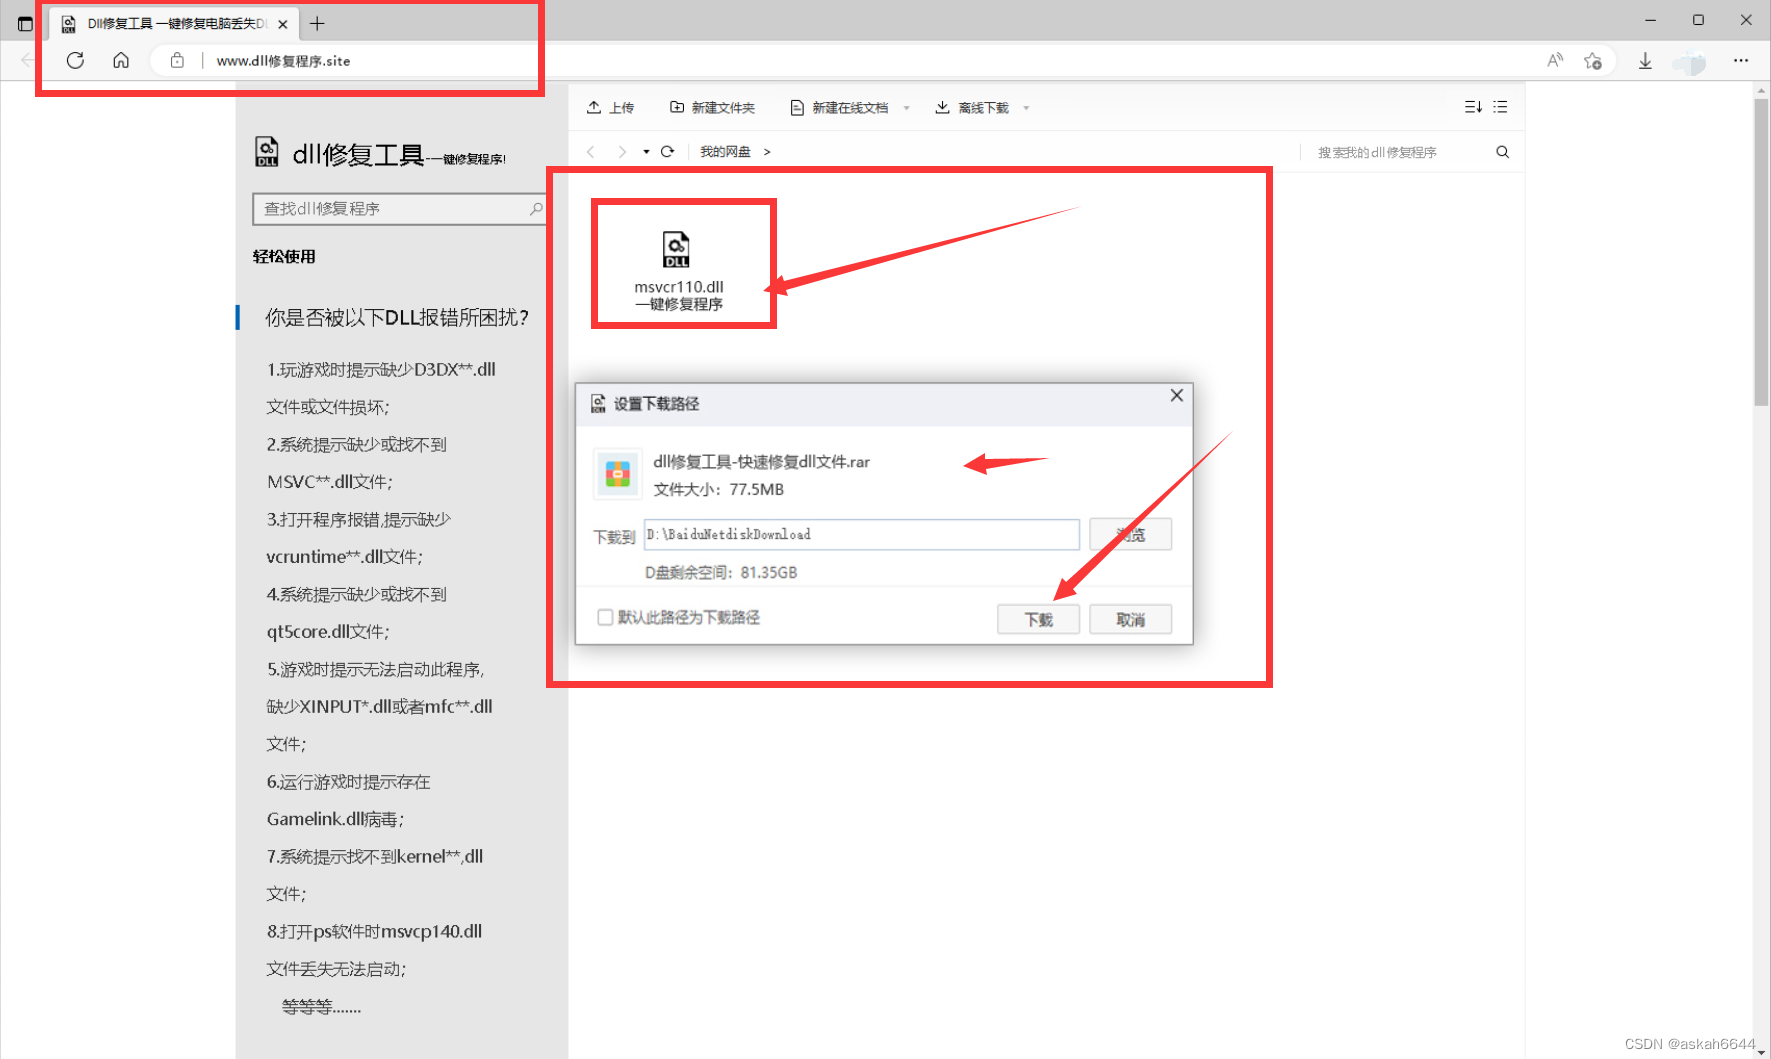
Task: Click the profile avatar icon
Action: 1691,62
